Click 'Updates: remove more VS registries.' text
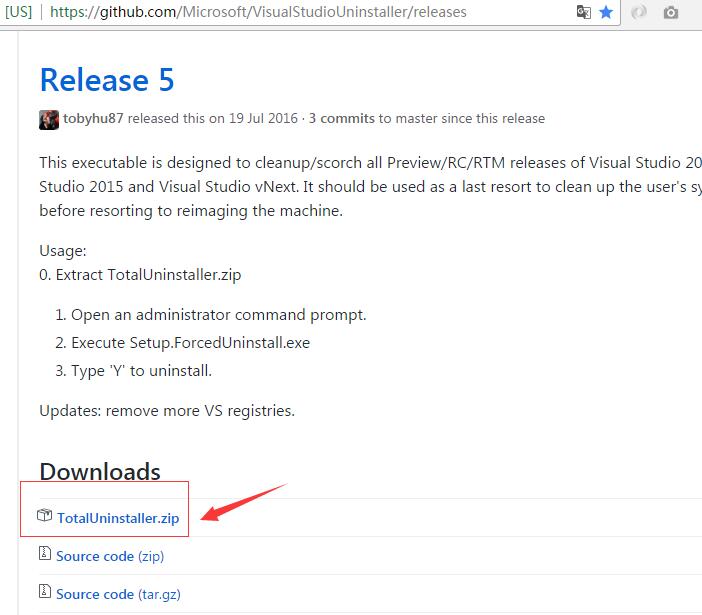The height and width of the screenshot is (615, 702). [167, 410]
